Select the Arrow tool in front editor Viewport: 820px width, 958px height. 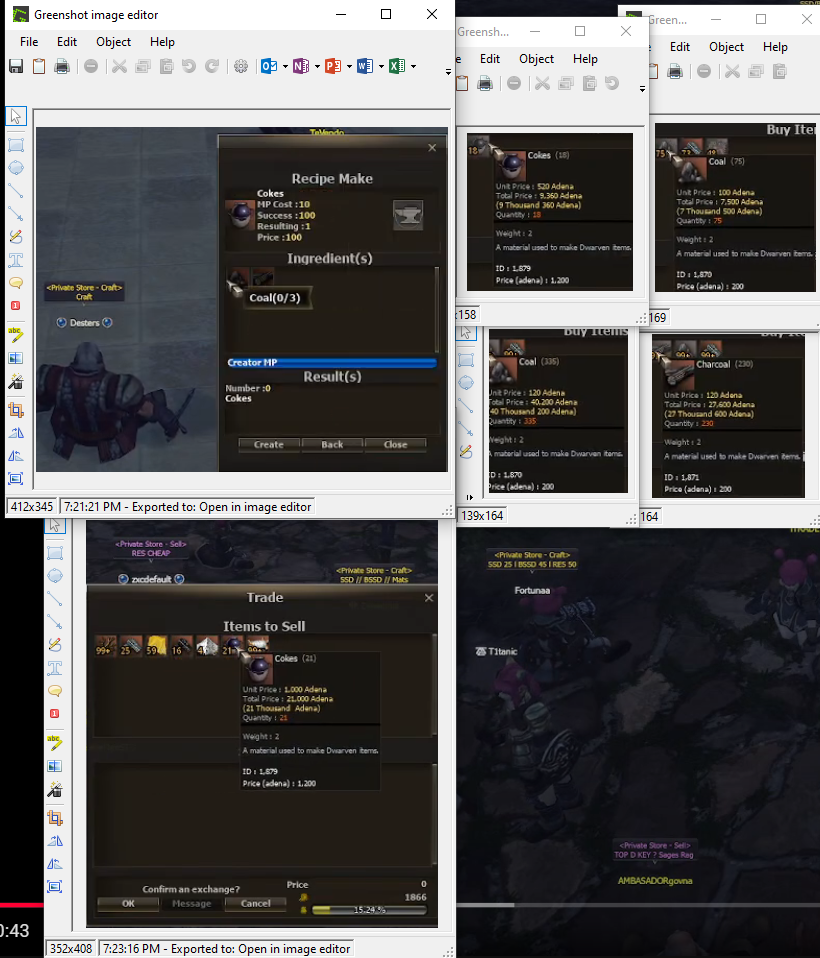16,213
